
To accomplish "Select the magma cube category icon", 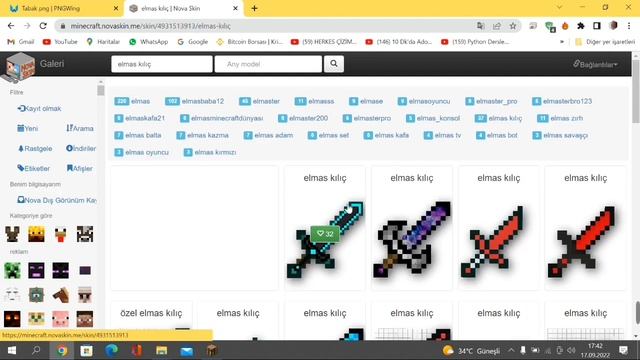I will coord(12,319).
